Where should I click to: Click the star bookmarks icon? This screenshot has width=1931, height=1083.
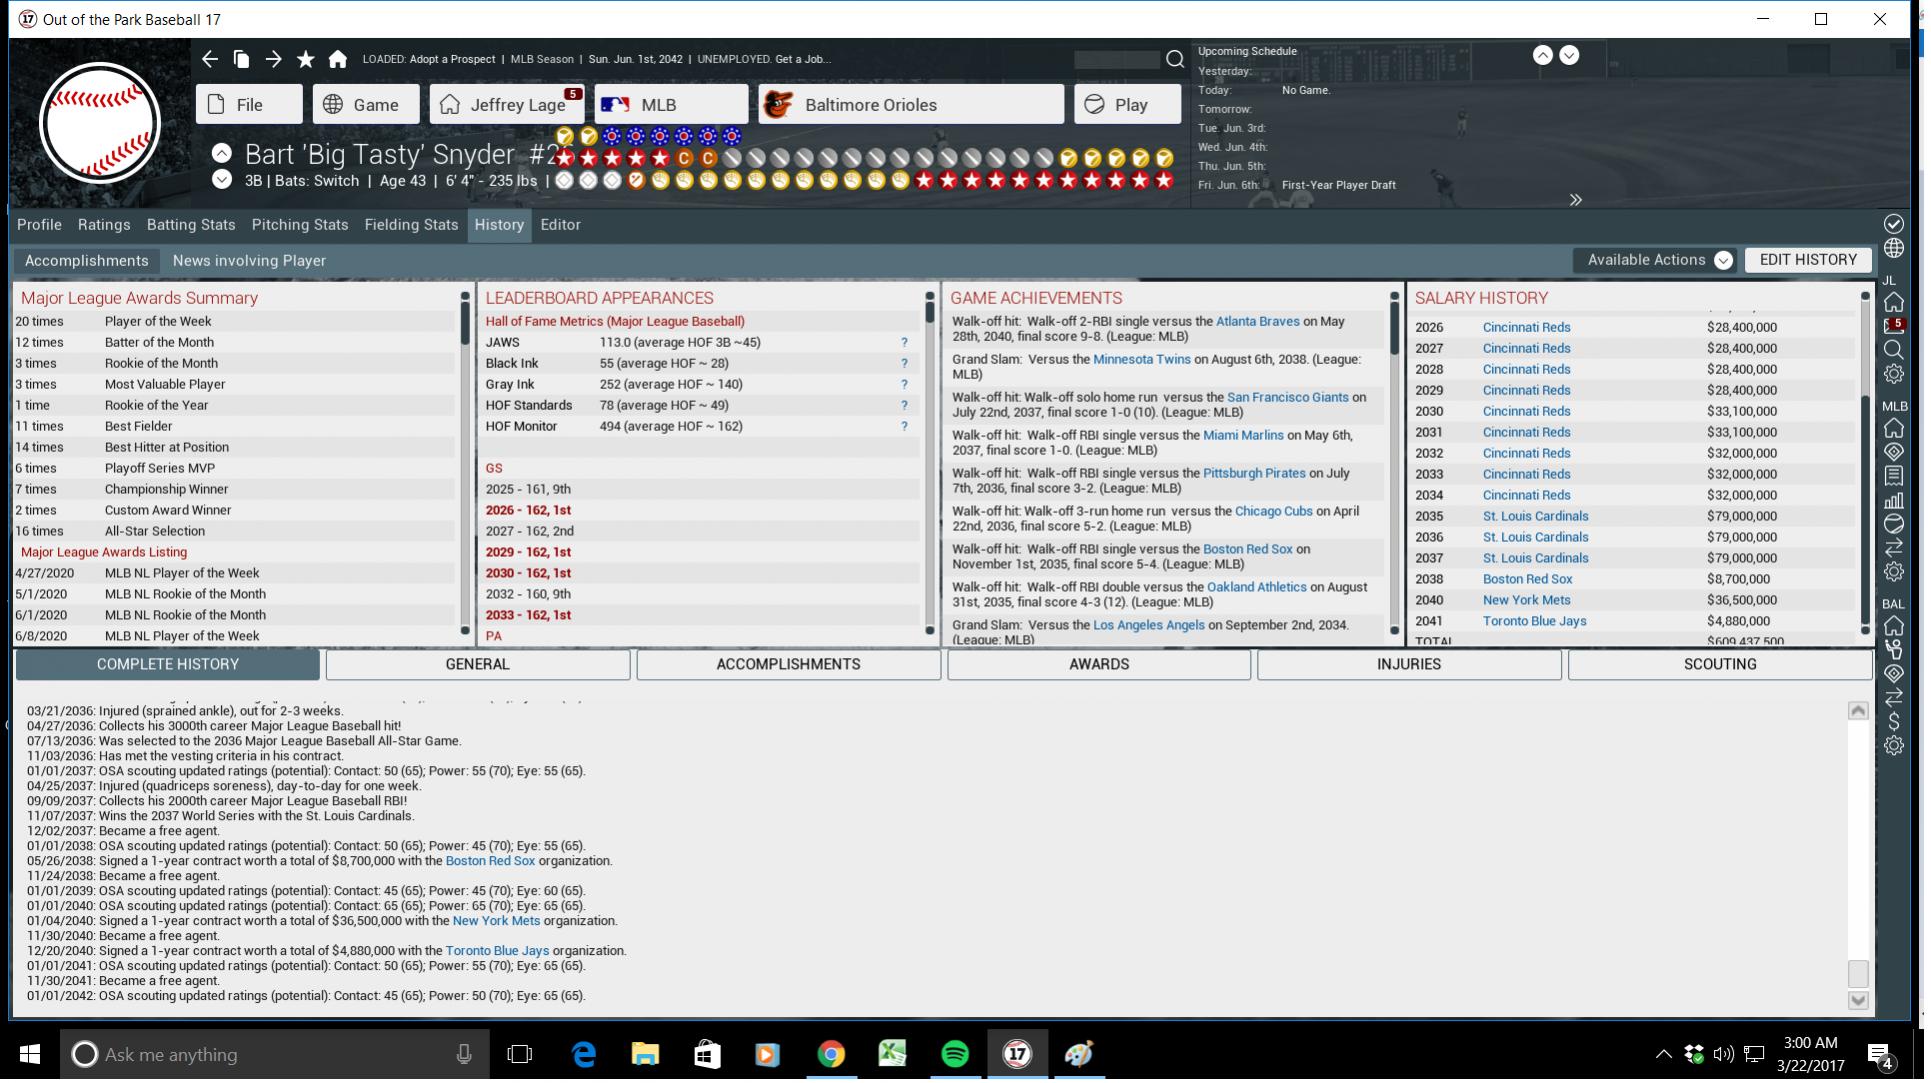[306, 59]
